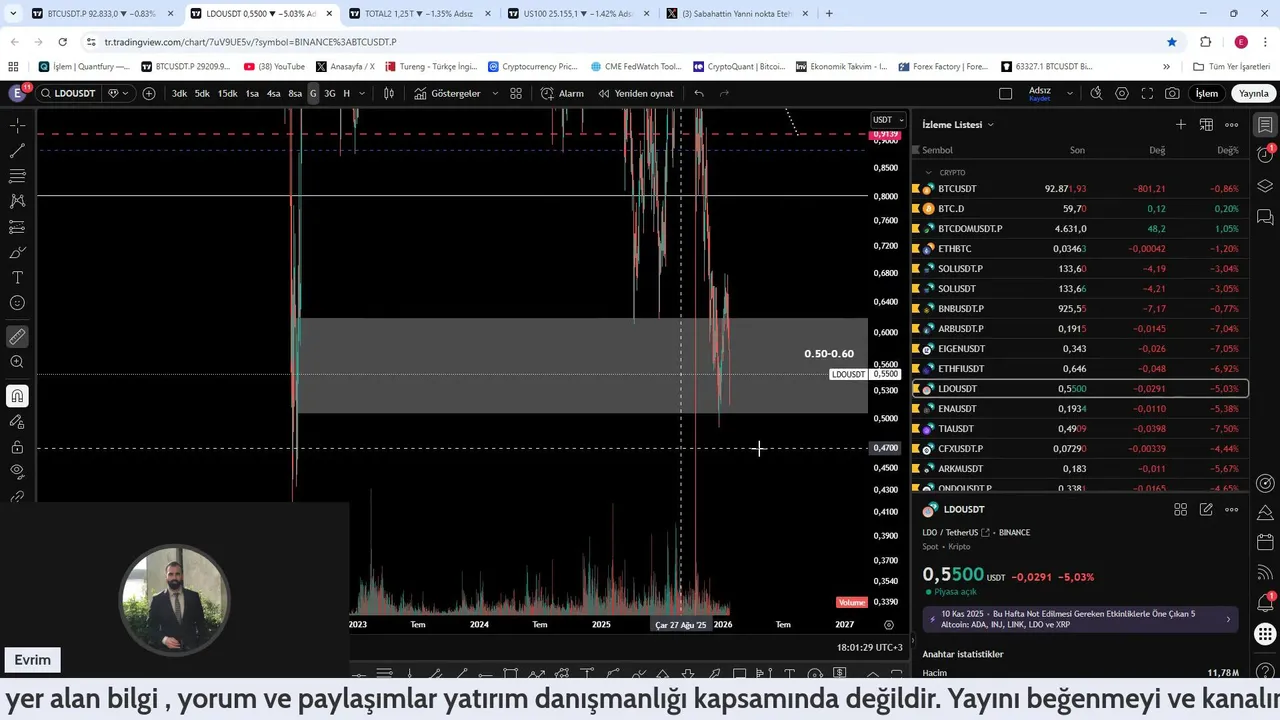The width and height of the screenshot is (1280, 720).
Task: Select the text annotation tool
Action: pyautogui.click(x=17, y=277)
